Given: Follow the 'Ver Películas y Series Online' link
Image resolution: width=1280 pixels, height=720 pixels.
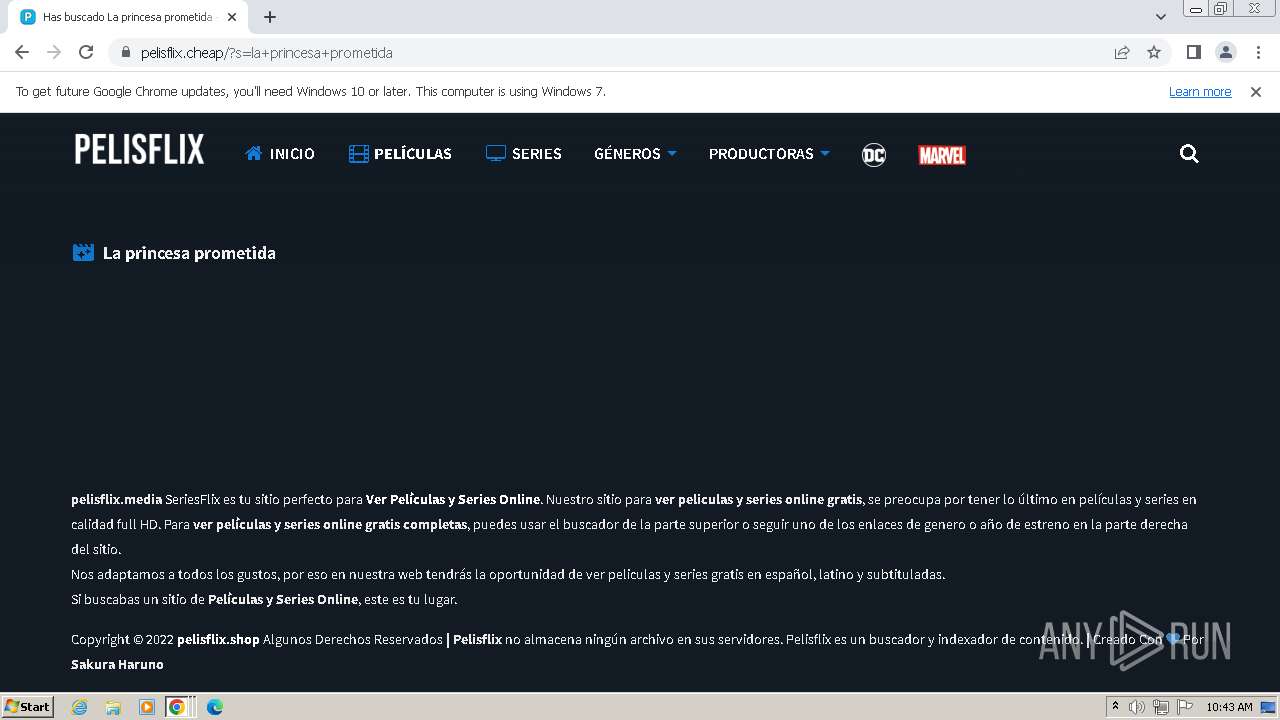Looking at the screenshot, I should click(x=453, y=499).
